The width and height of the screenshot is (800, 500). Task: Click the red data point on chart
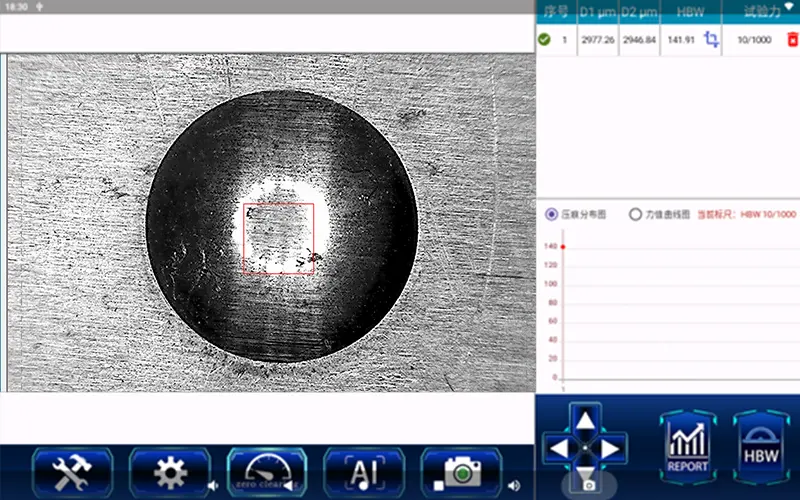pos(563,246)
